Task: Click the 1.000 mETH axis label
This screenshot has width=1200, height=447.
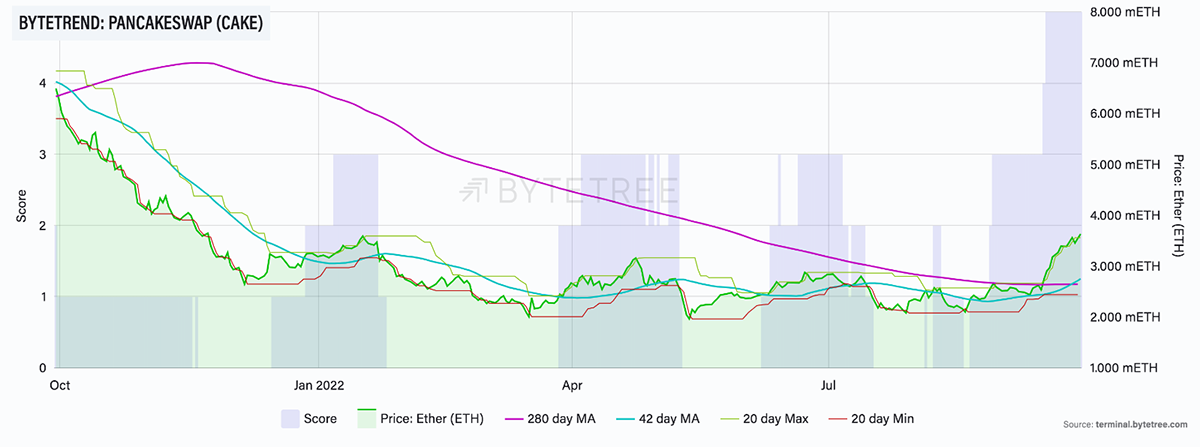Action: pyautogui.click(x=1123, y=369)
